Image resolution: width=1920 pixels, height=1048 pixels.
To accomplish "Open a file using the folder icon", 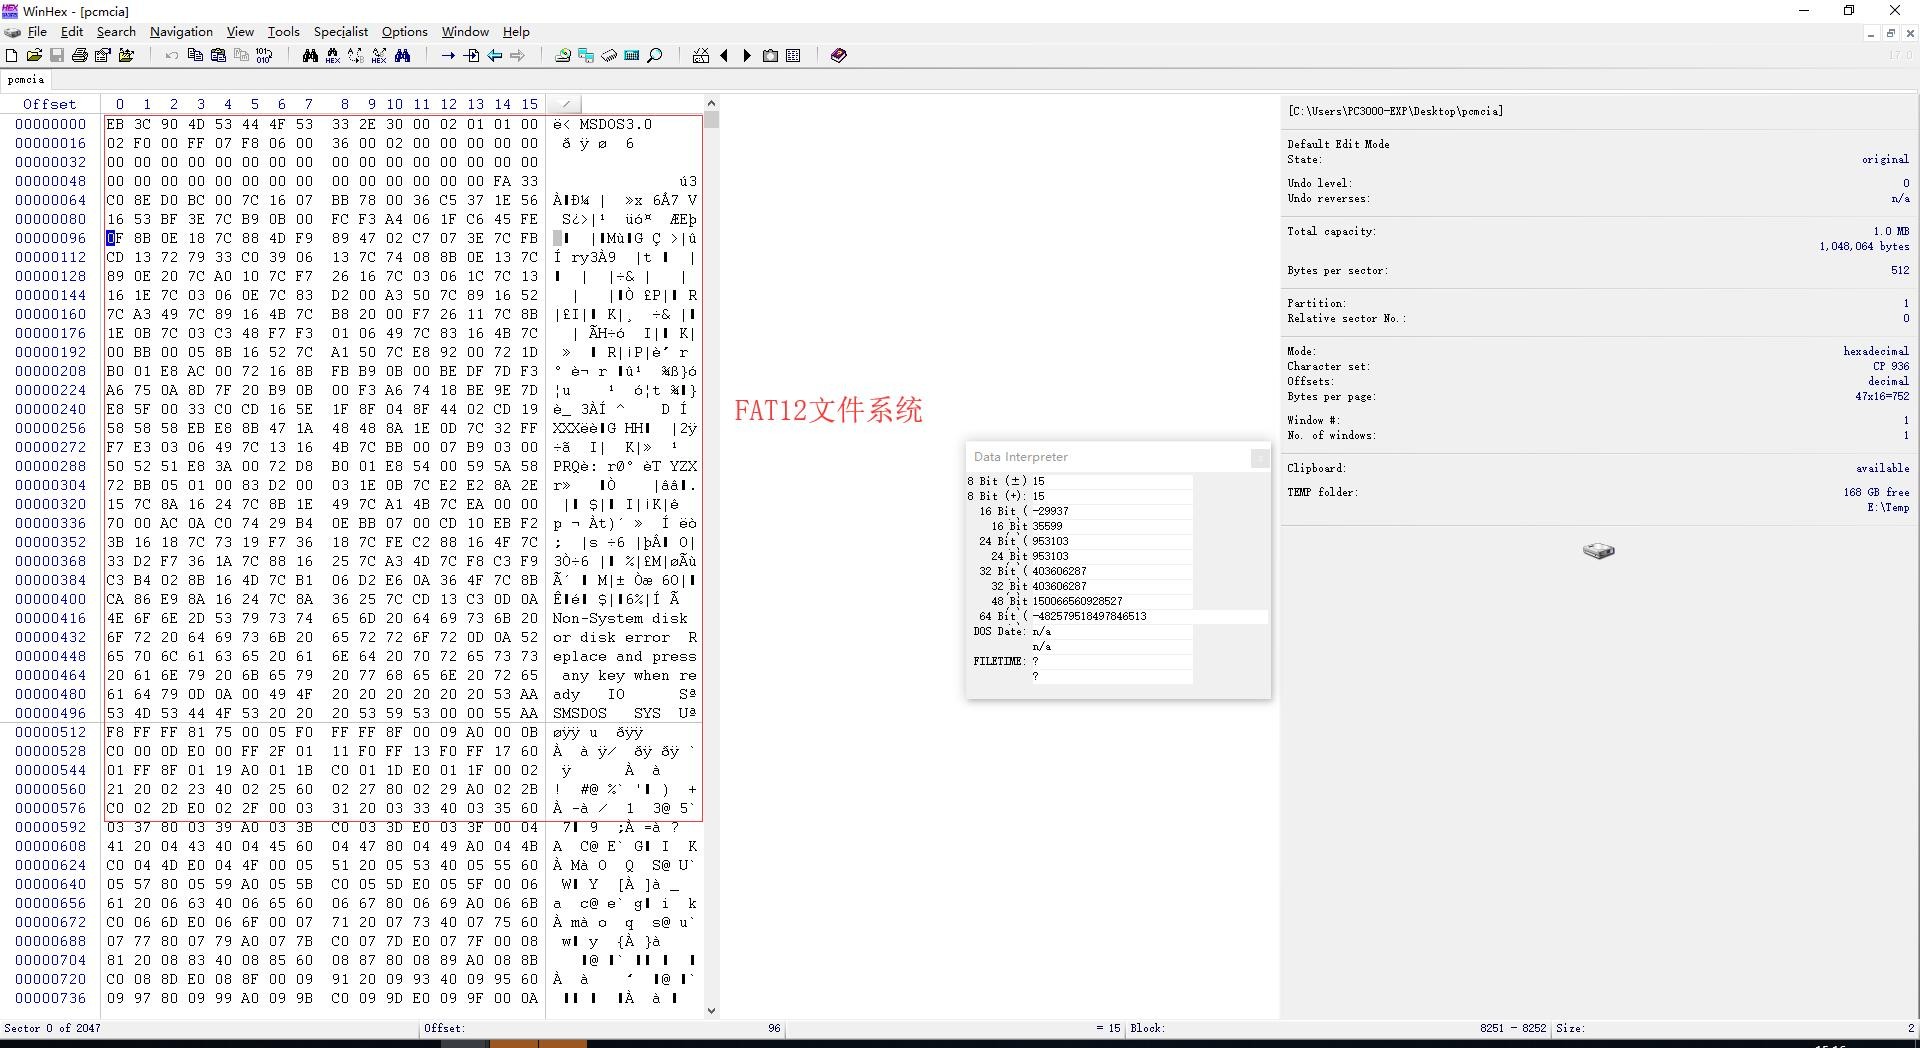I will [x=34, y=56].
